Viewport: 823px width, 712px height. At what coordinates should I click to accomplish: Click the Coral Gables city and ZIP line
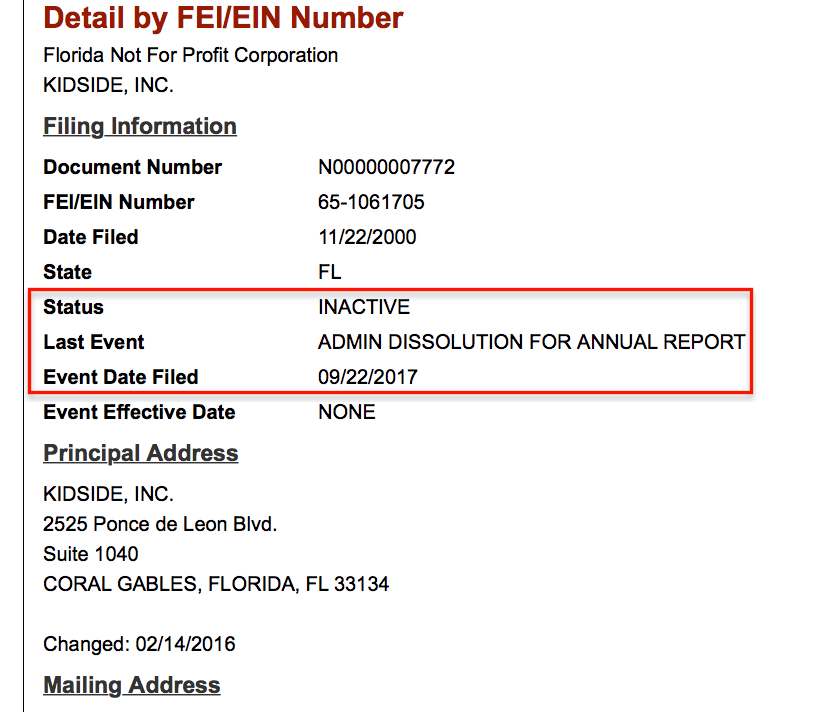coord(216,584)
